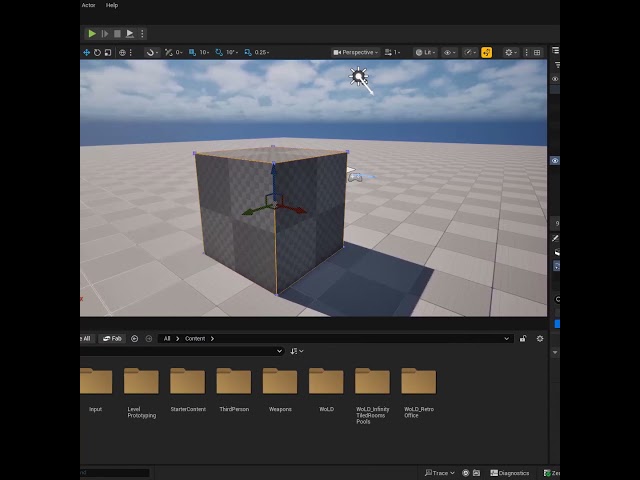Open the surface snapping dropdown

tap(152, 52)
